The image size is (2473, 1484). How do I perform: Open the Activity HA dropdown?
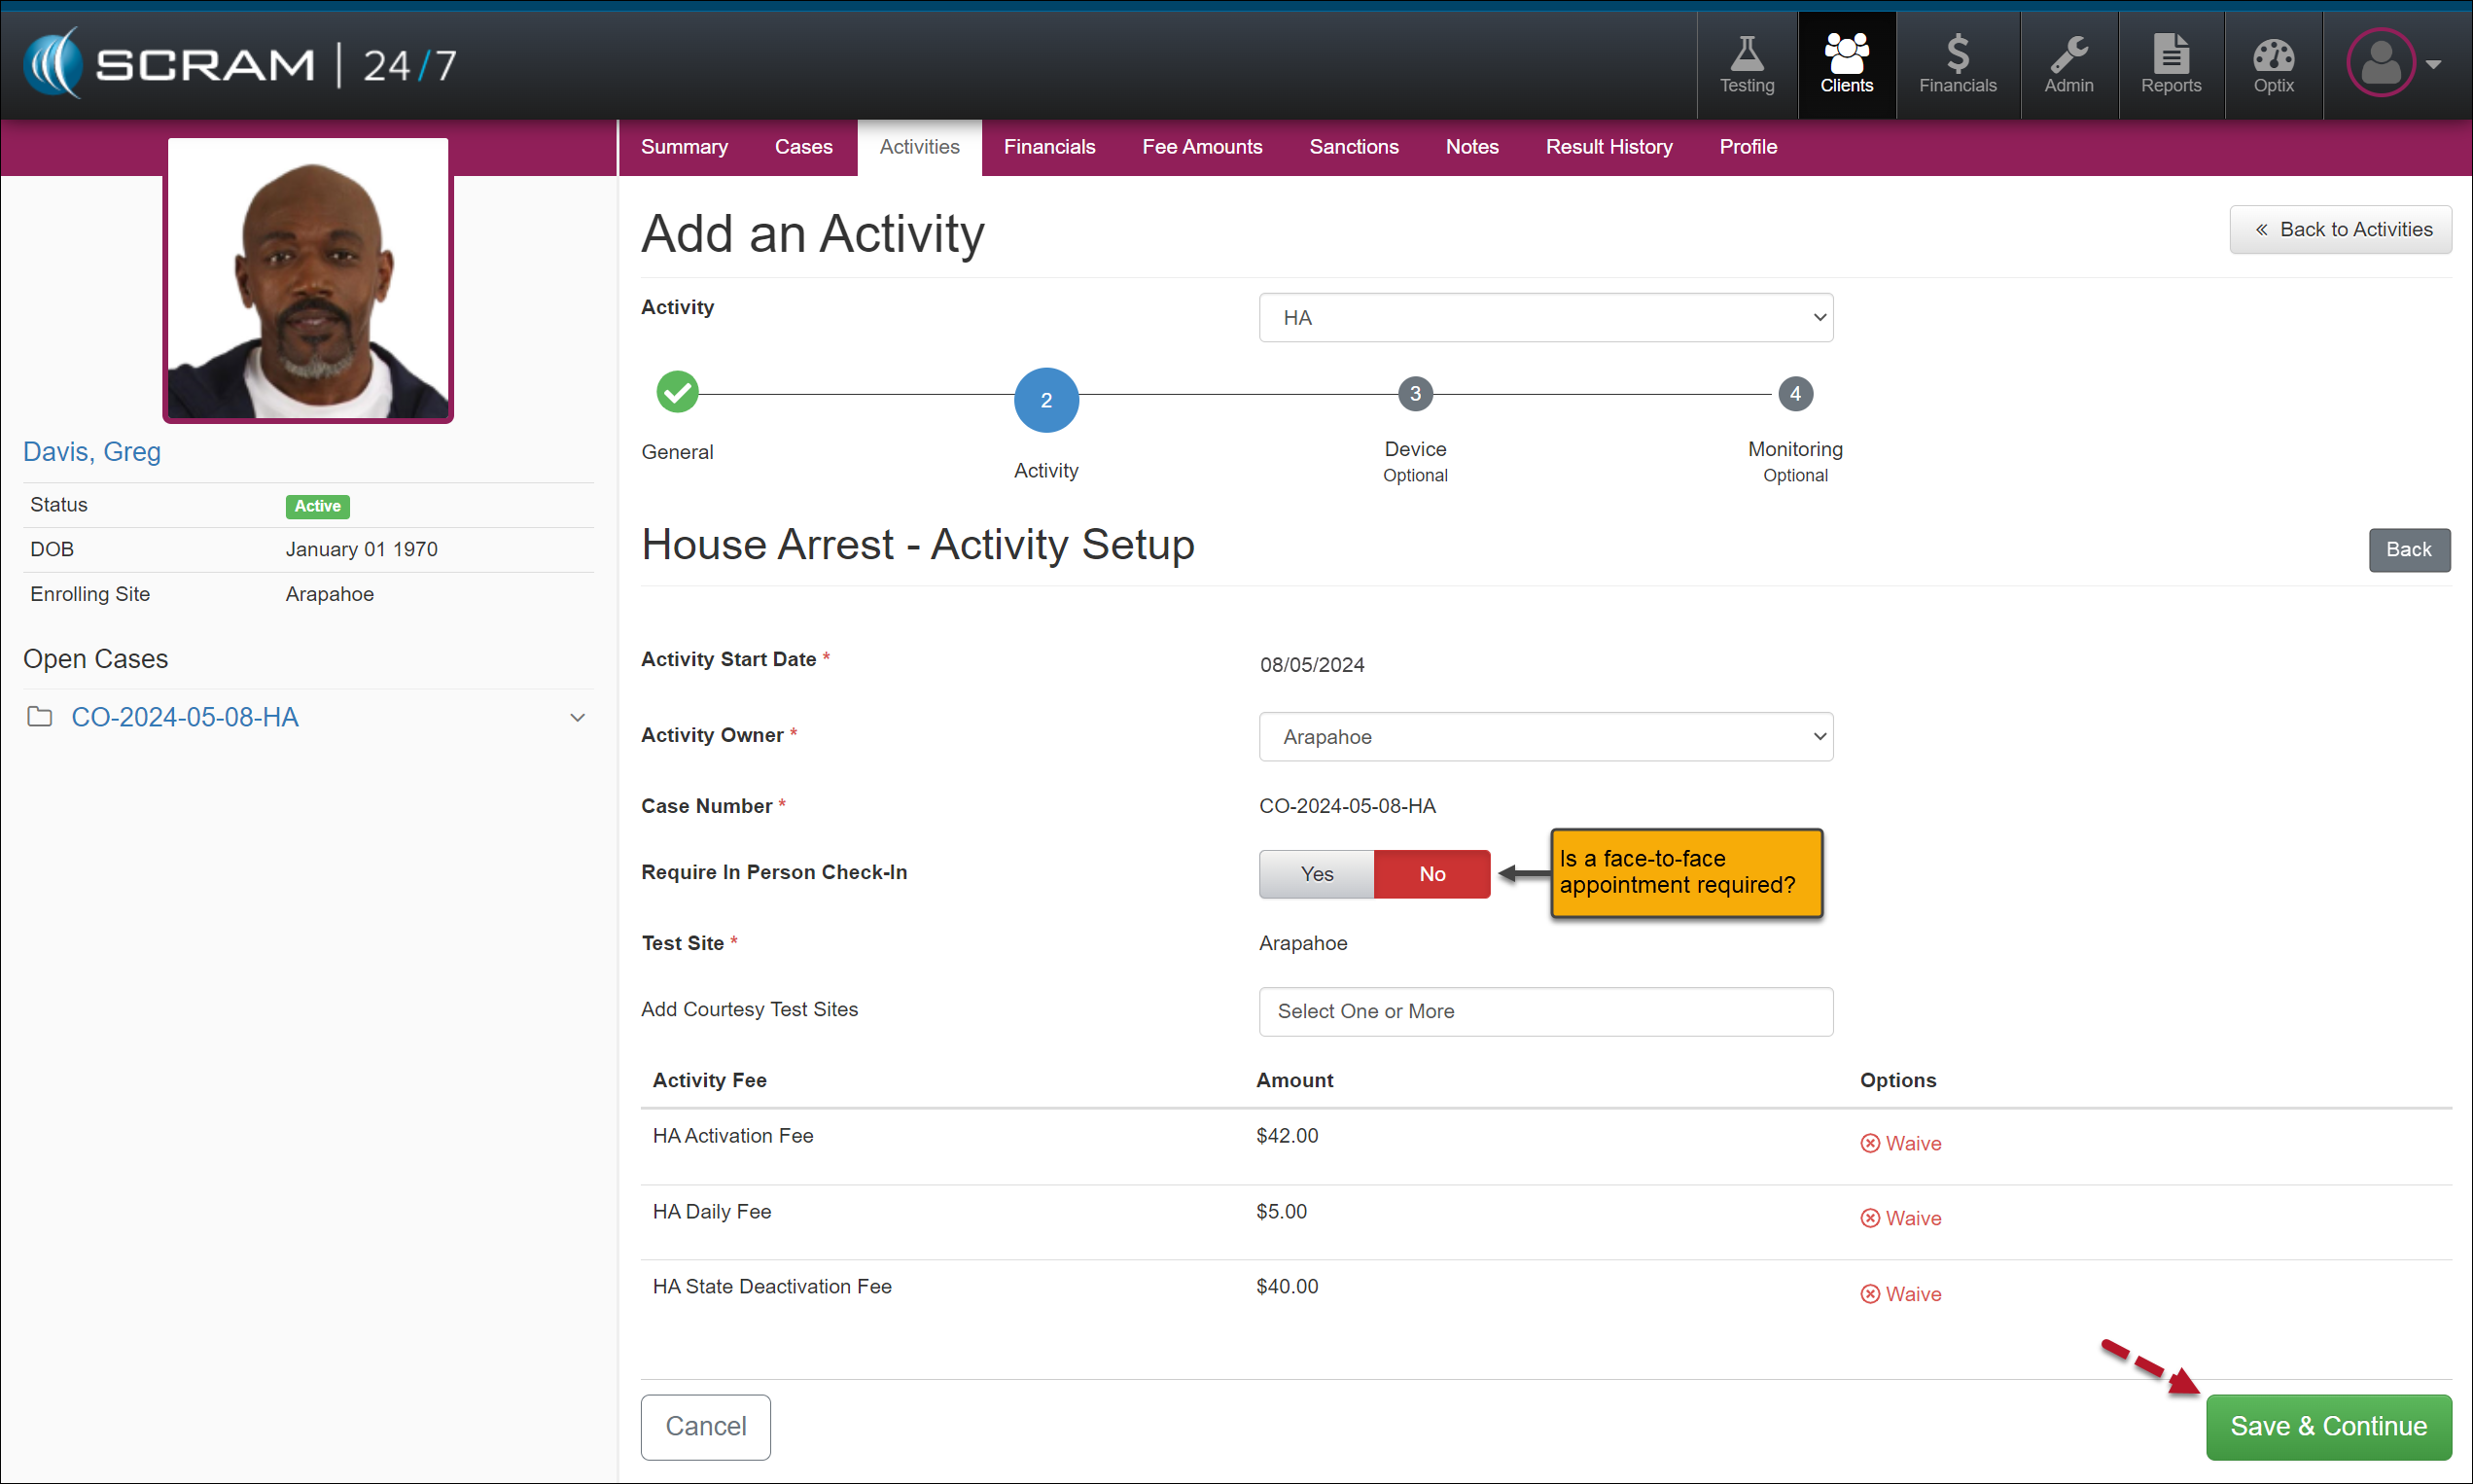click(1545, 318)
